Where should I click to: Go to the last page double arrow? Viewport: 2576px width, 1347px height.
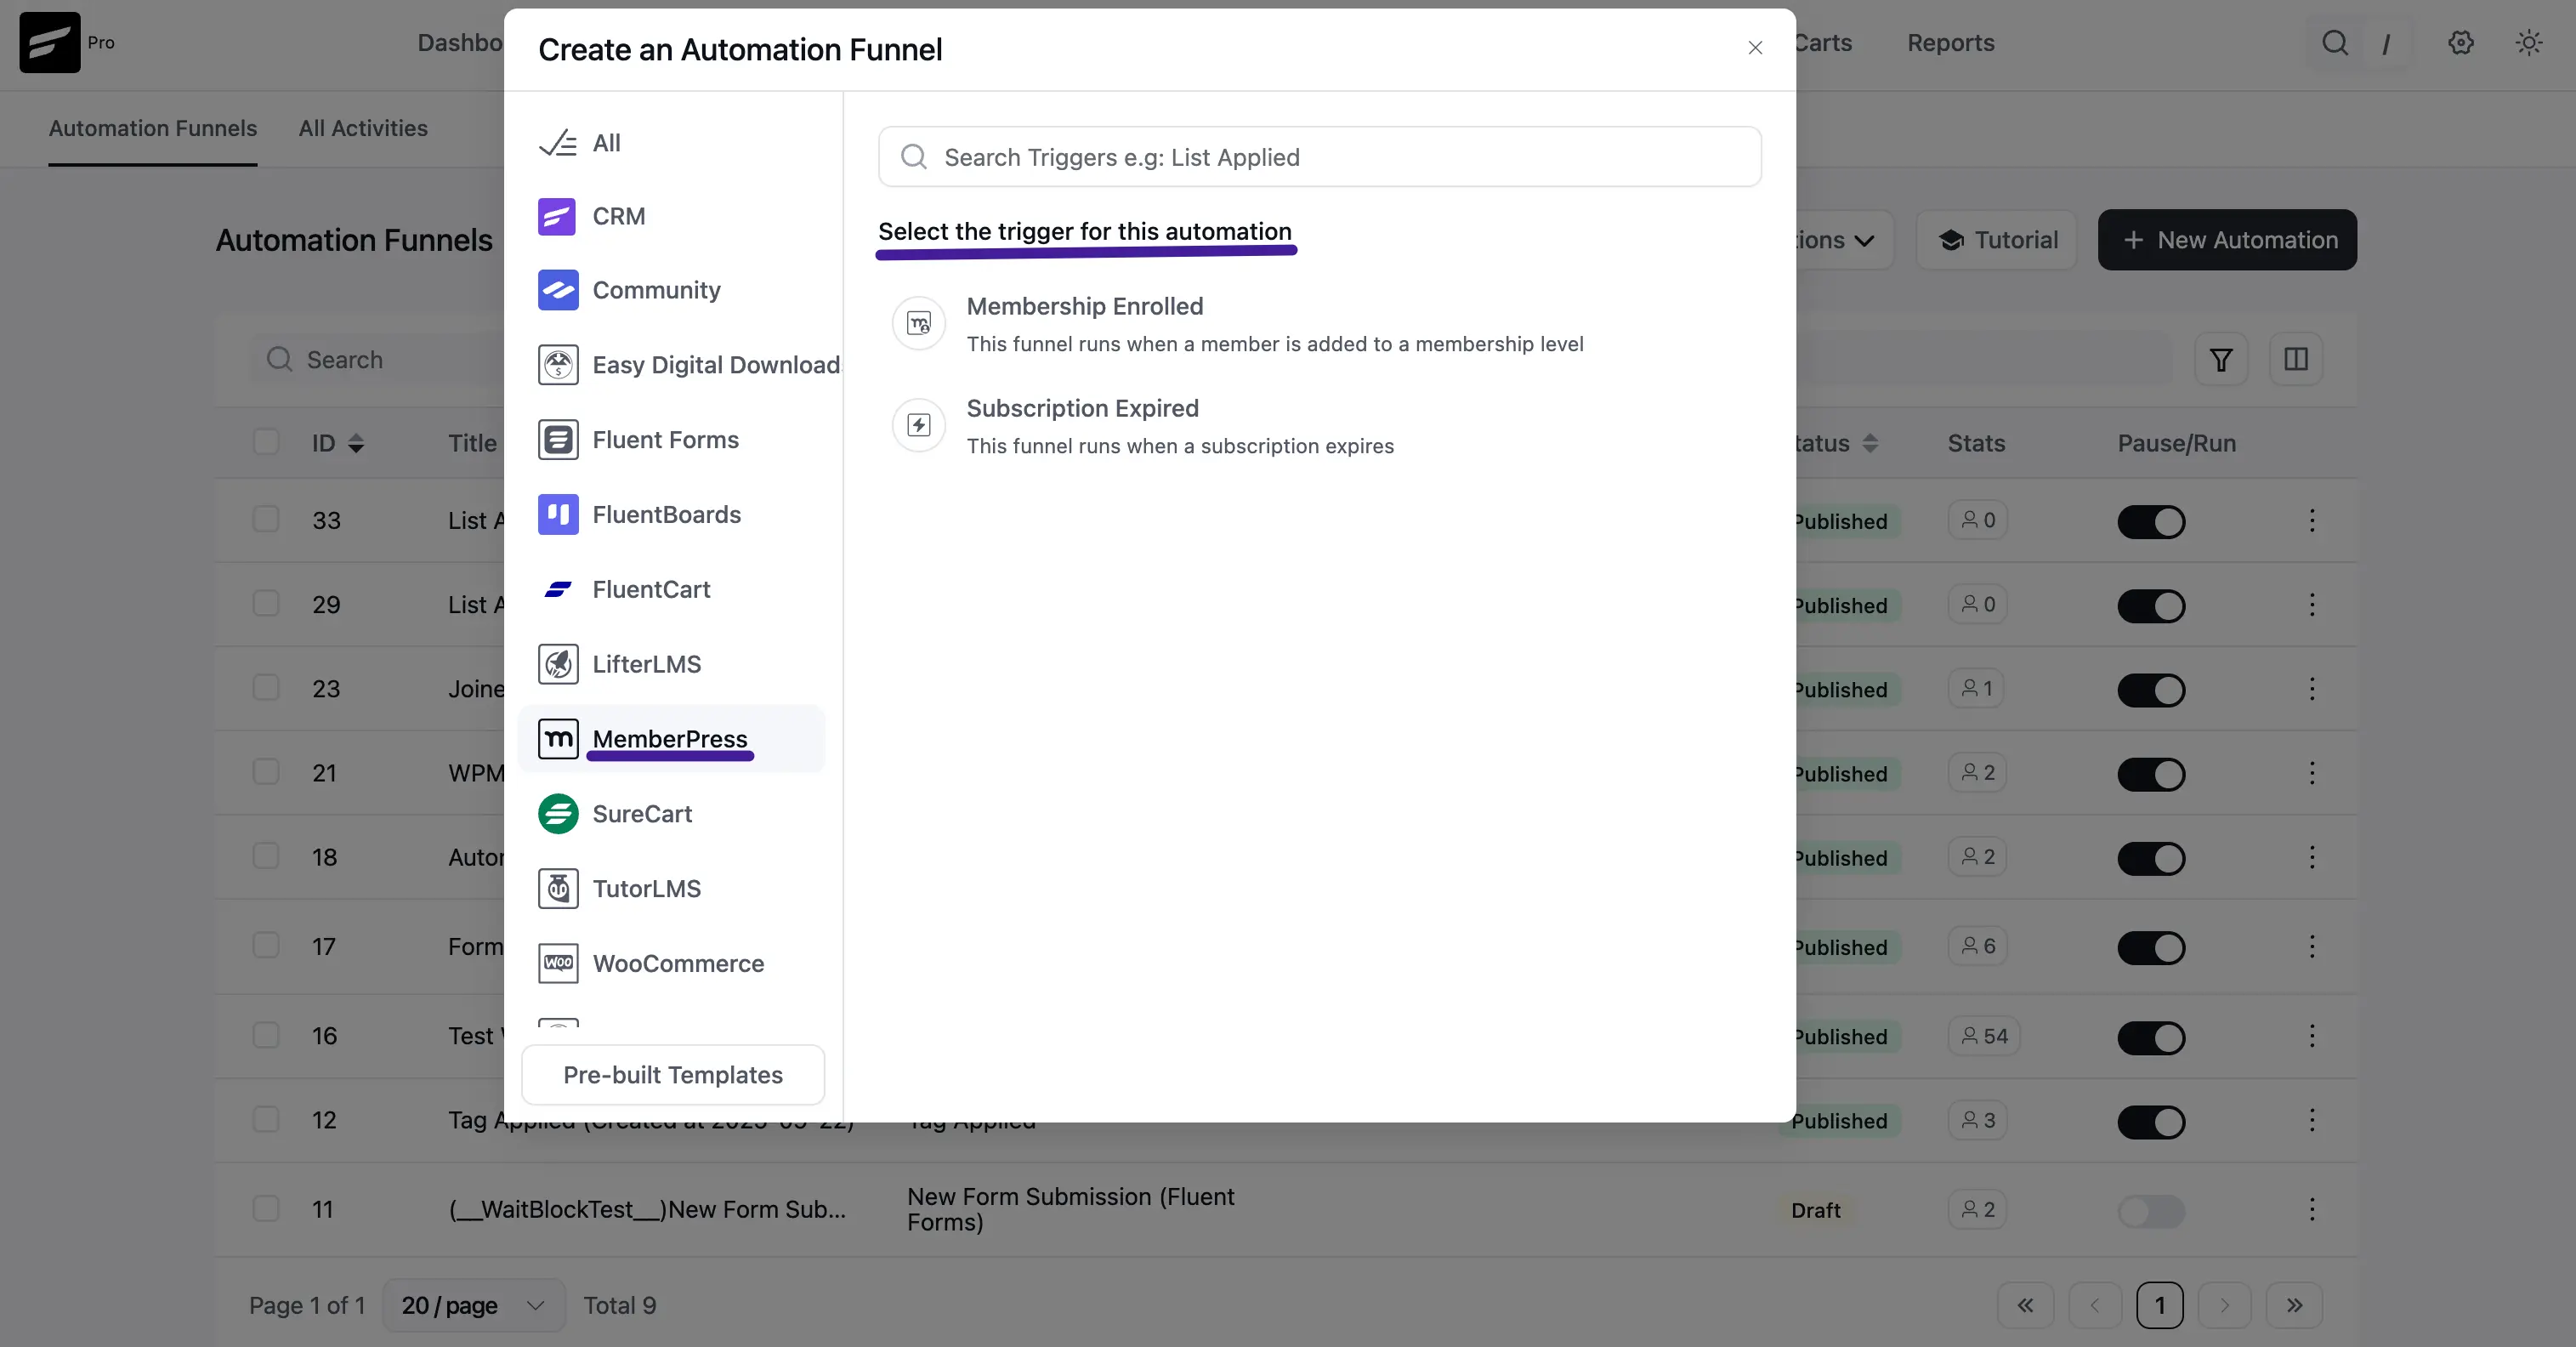tap(2294, 1305)
